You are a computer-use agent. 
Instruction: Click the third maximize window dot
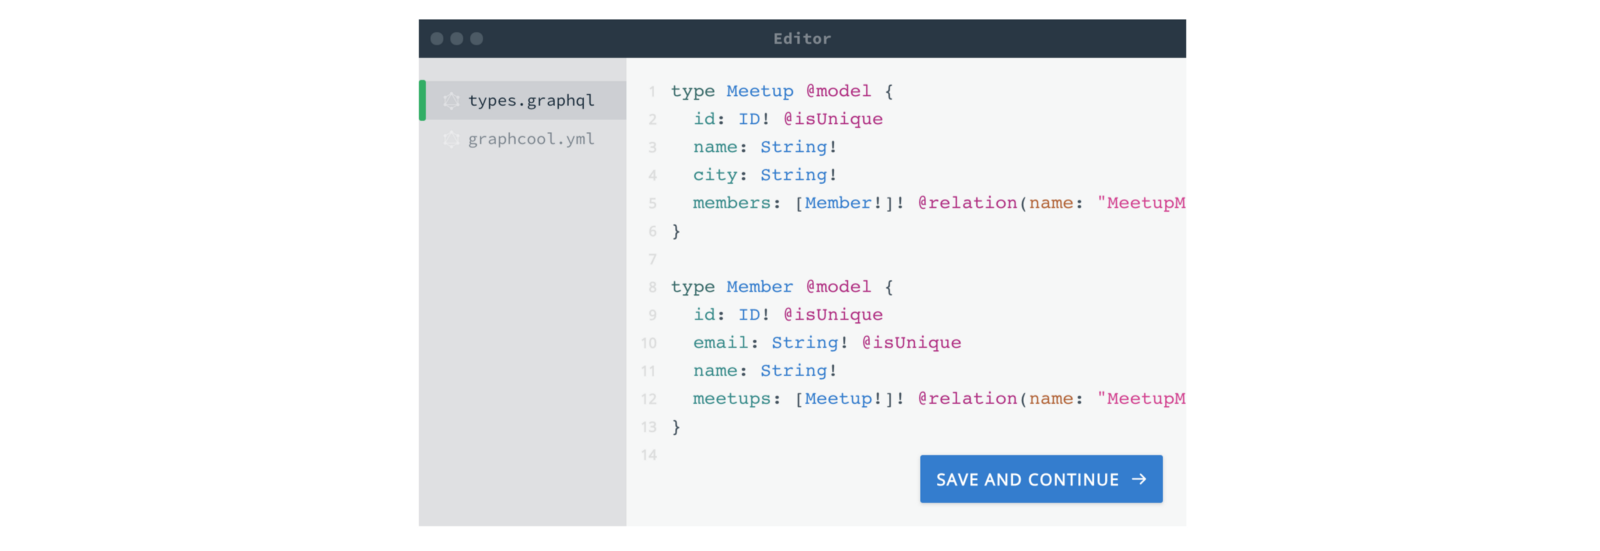pos(477,38)
